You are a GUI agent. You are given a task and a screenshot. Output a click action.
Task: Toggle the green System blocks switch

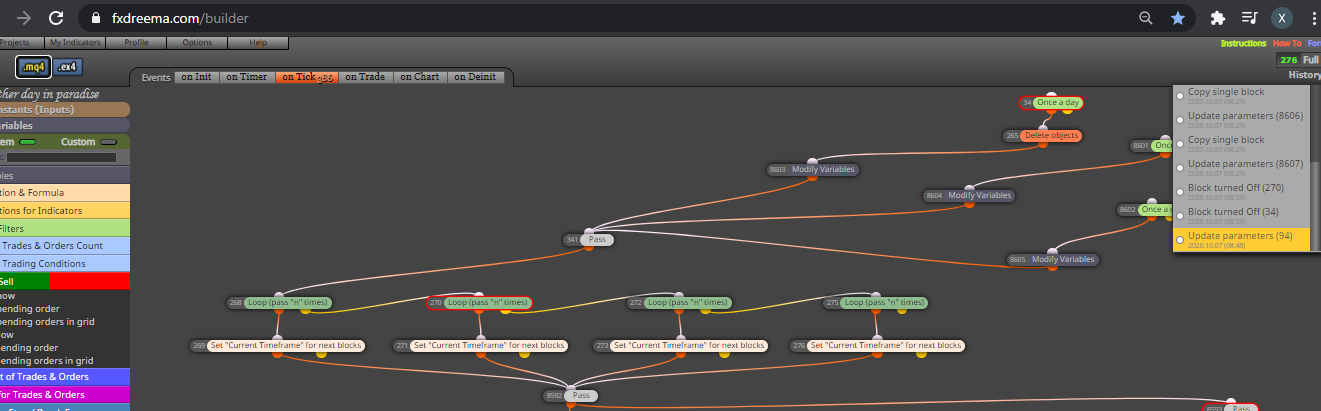click(28, 142)
